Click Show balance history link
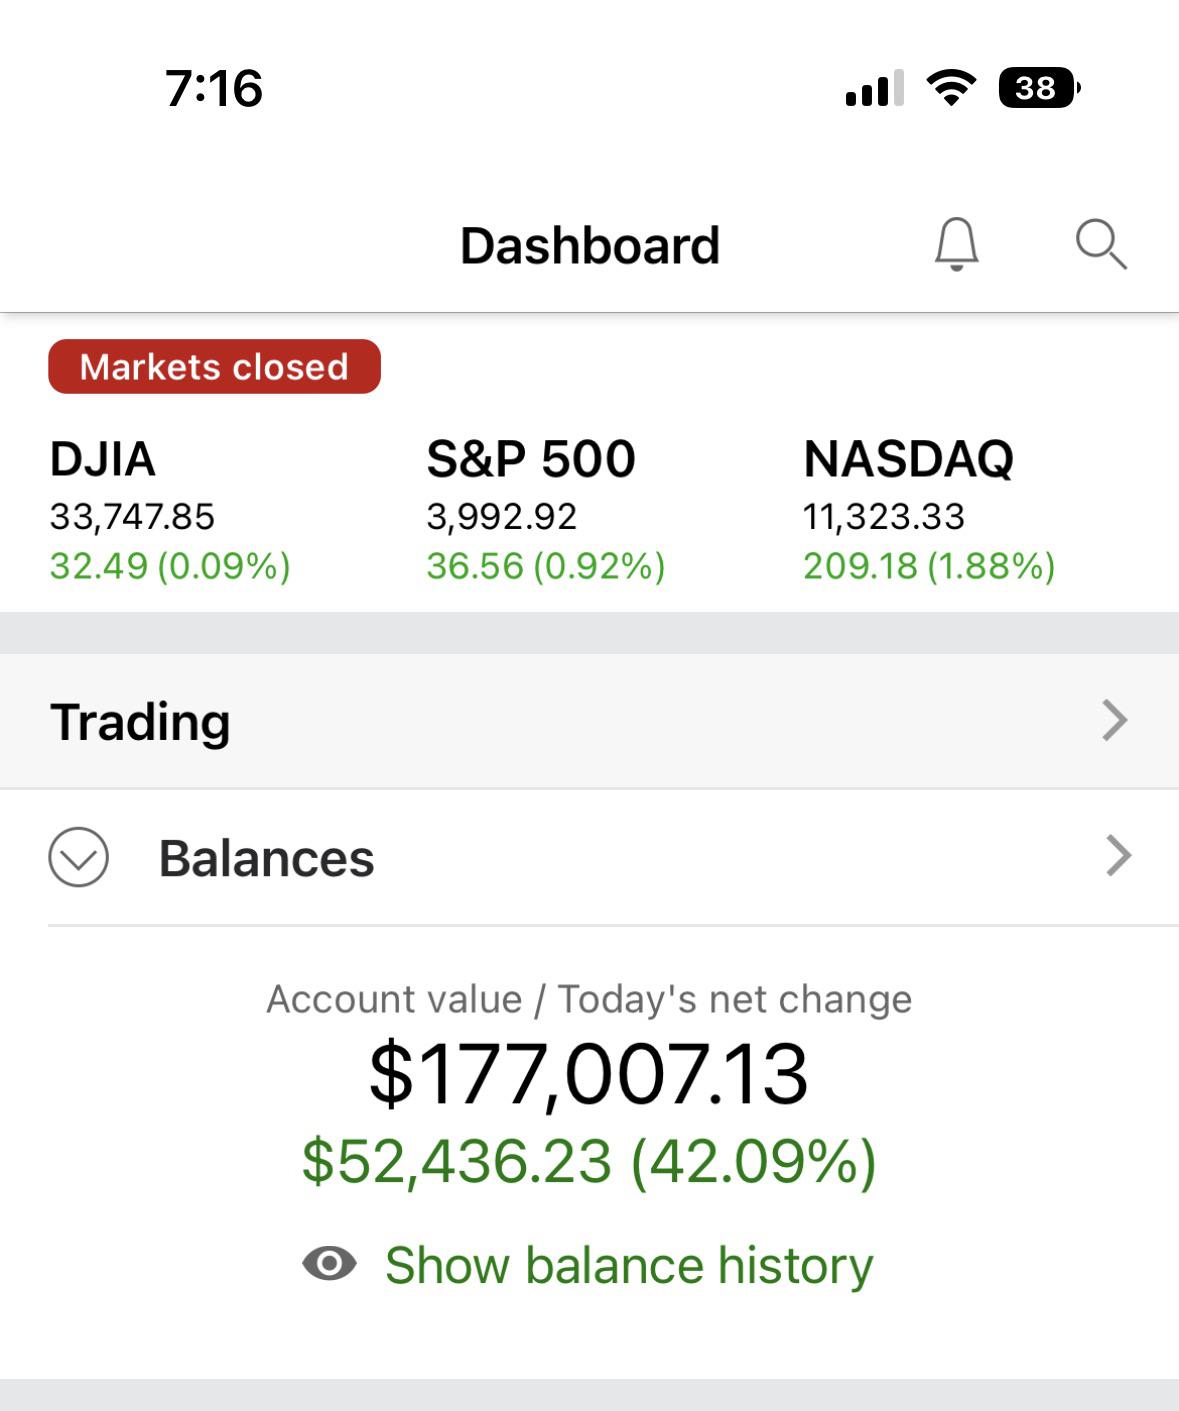The width and height of the screenshot is (1179, 1411). point(629,1265)
